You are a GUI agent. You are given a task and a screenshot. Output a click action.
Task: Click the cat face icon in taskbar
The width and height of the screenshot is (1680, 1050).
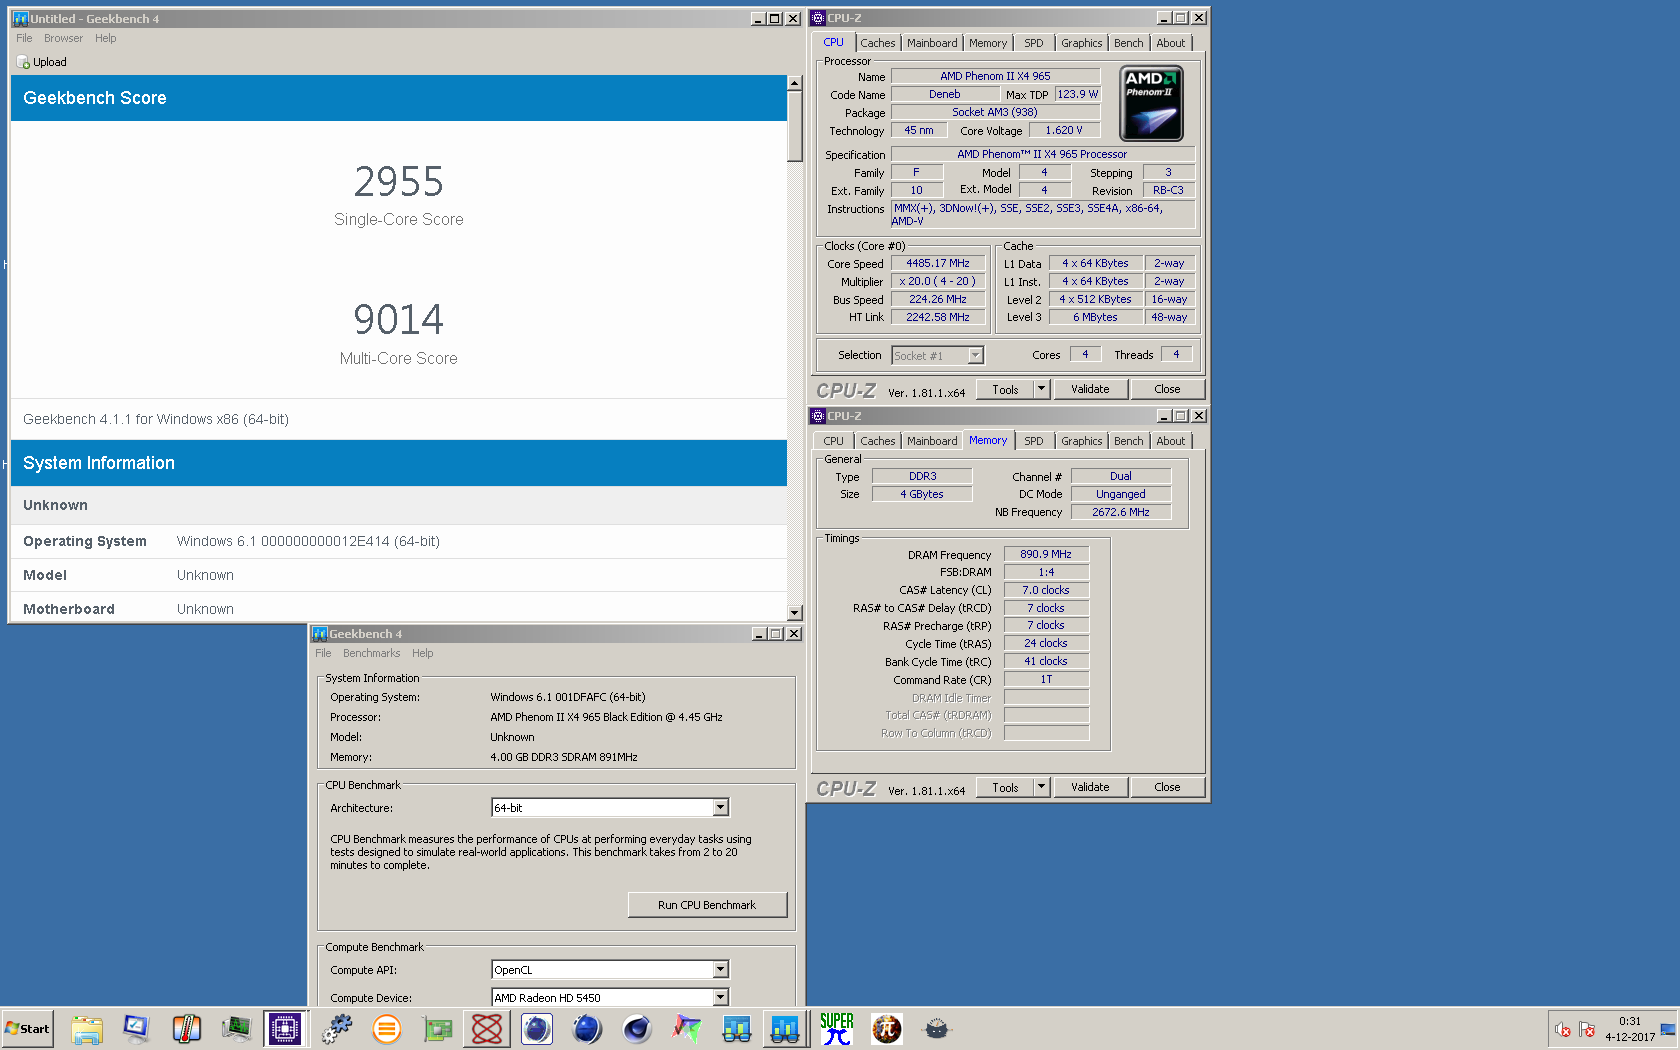937,1029
